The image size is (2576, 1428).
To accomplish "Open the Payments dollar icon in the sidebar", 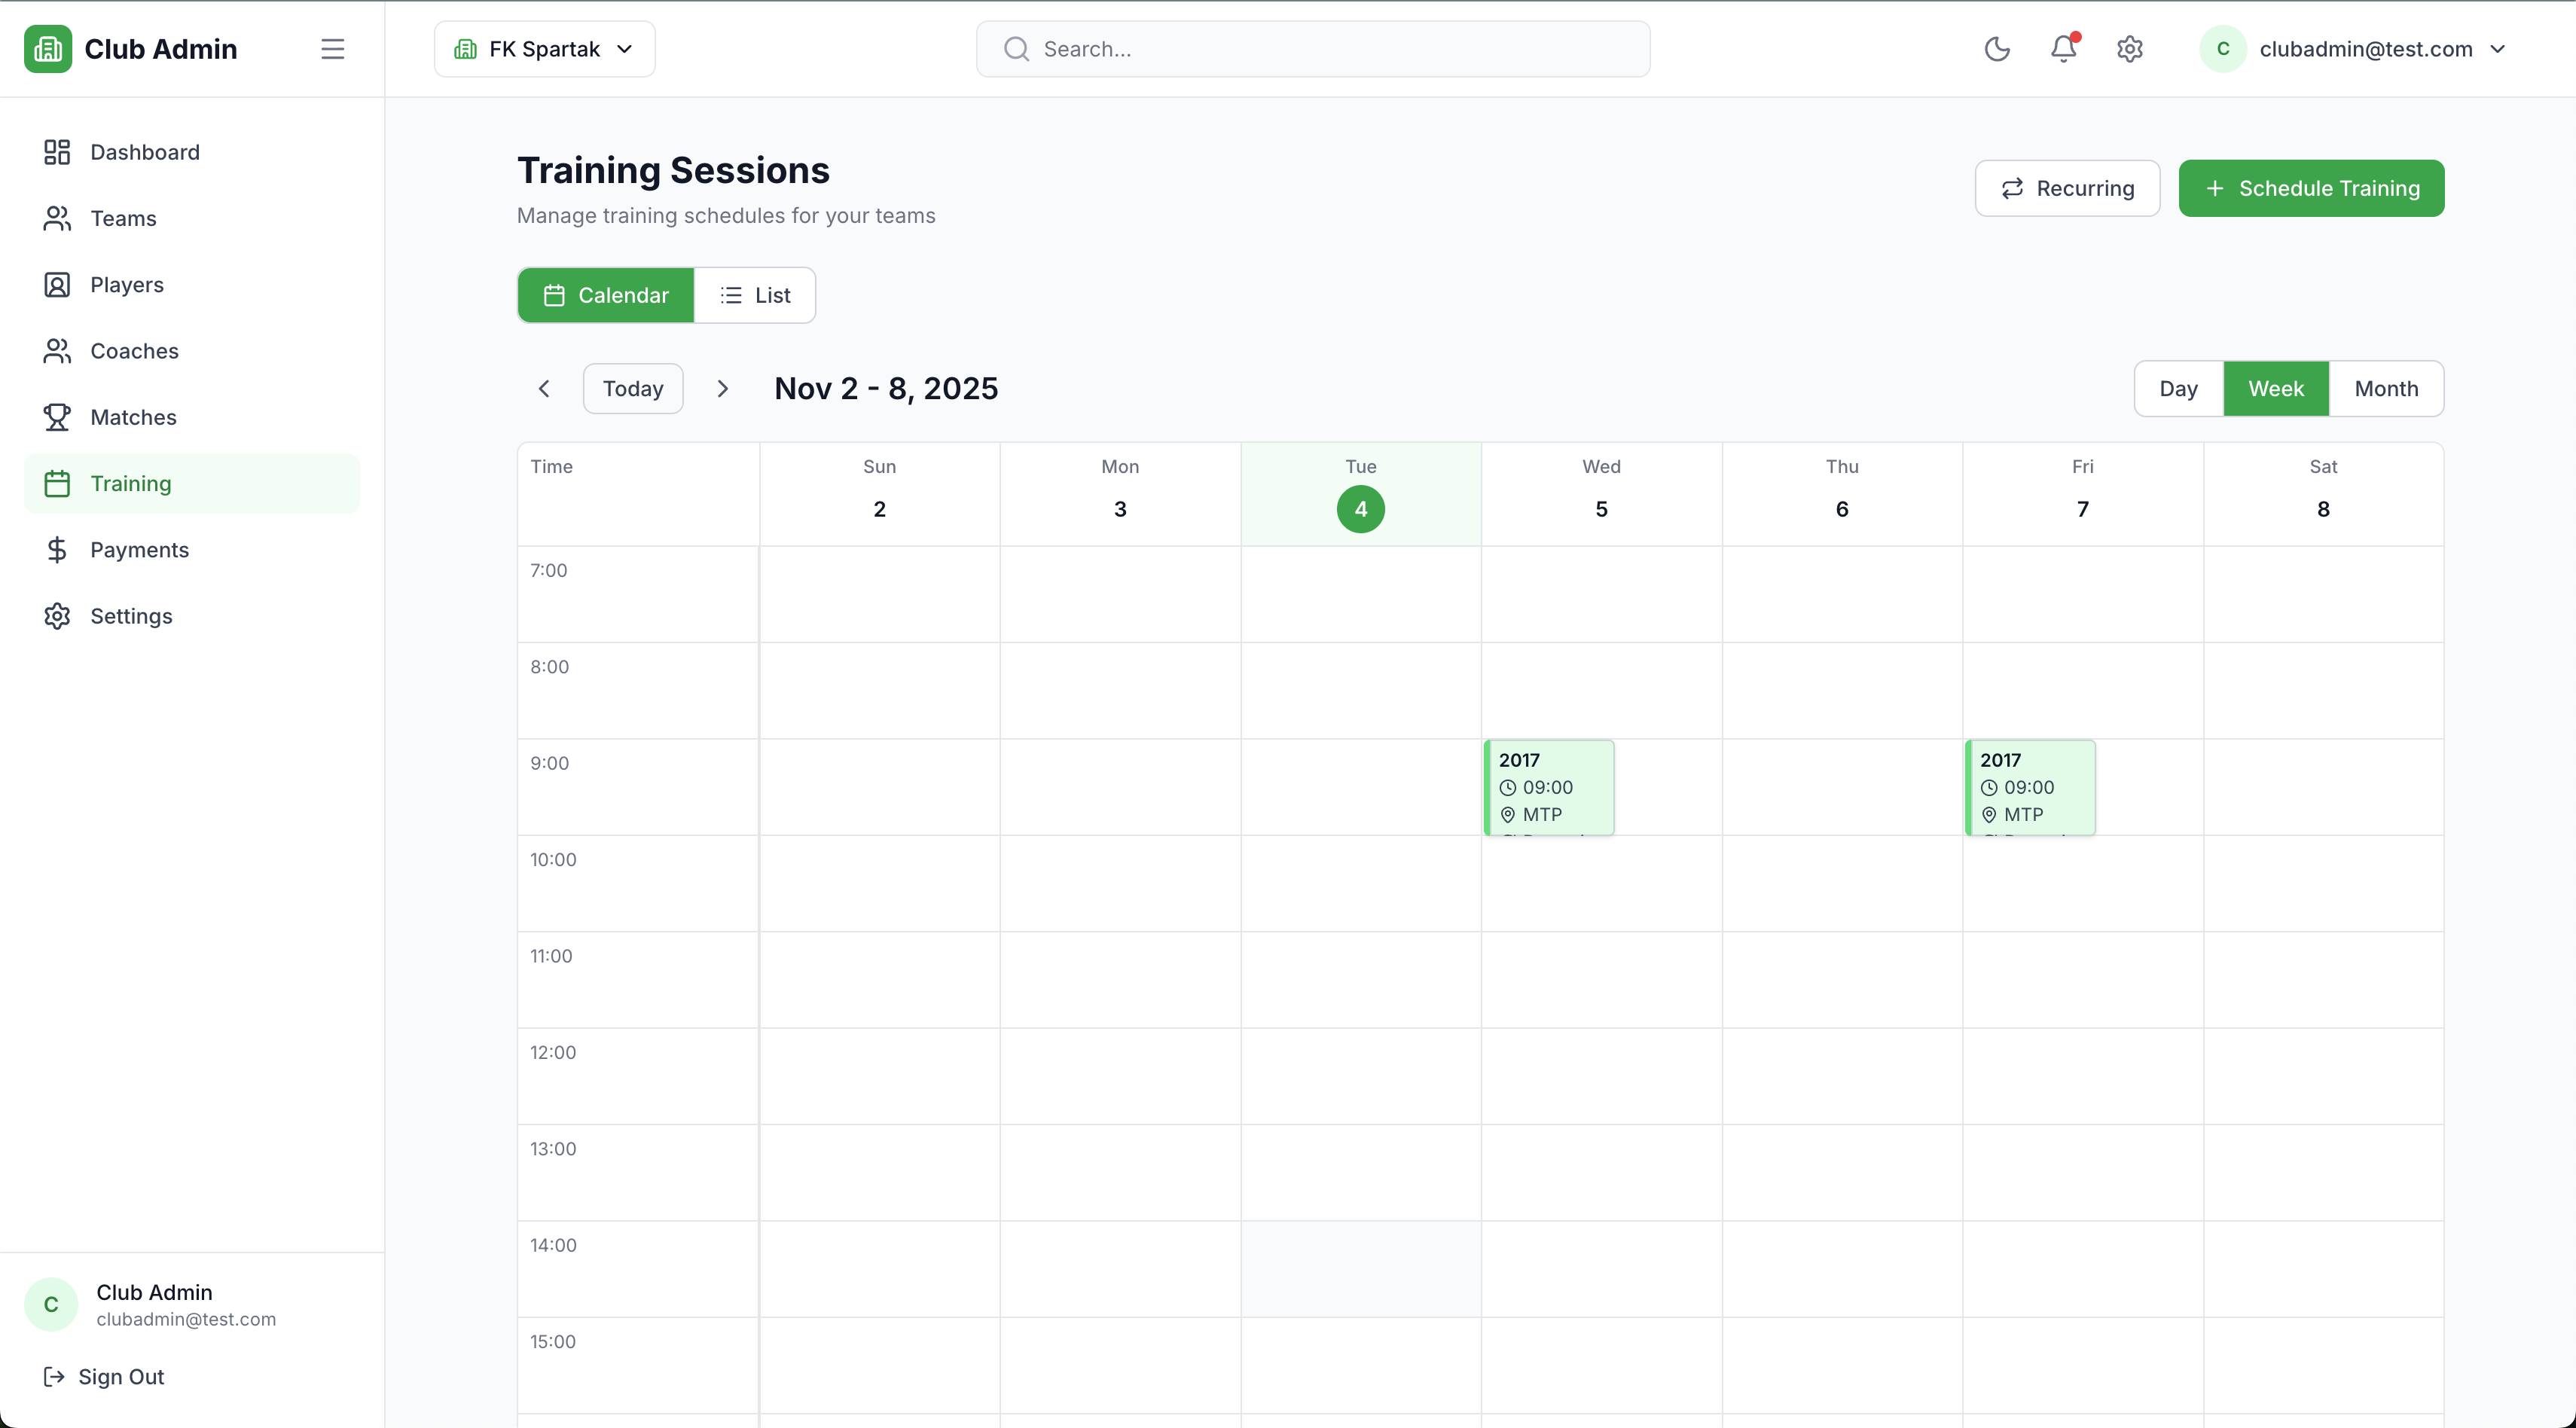I will point(57,550).
